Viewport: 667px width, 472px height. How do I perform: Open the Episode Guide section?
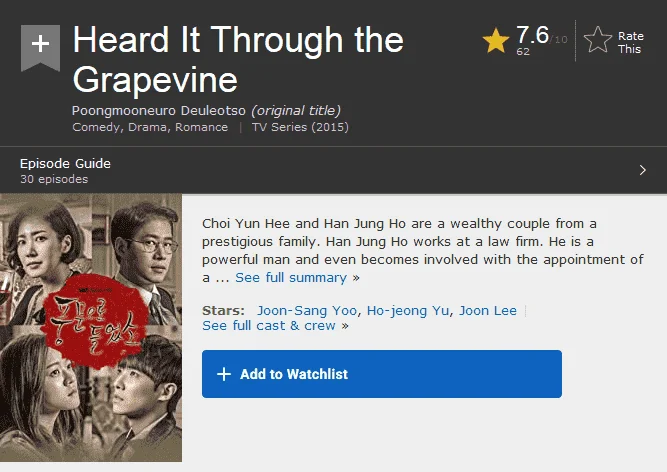pos(65,163)
